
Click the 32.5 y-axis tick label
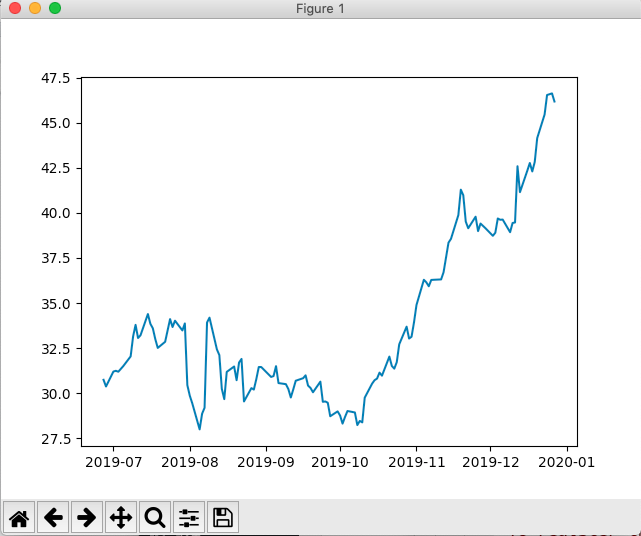tap(56, 349)
